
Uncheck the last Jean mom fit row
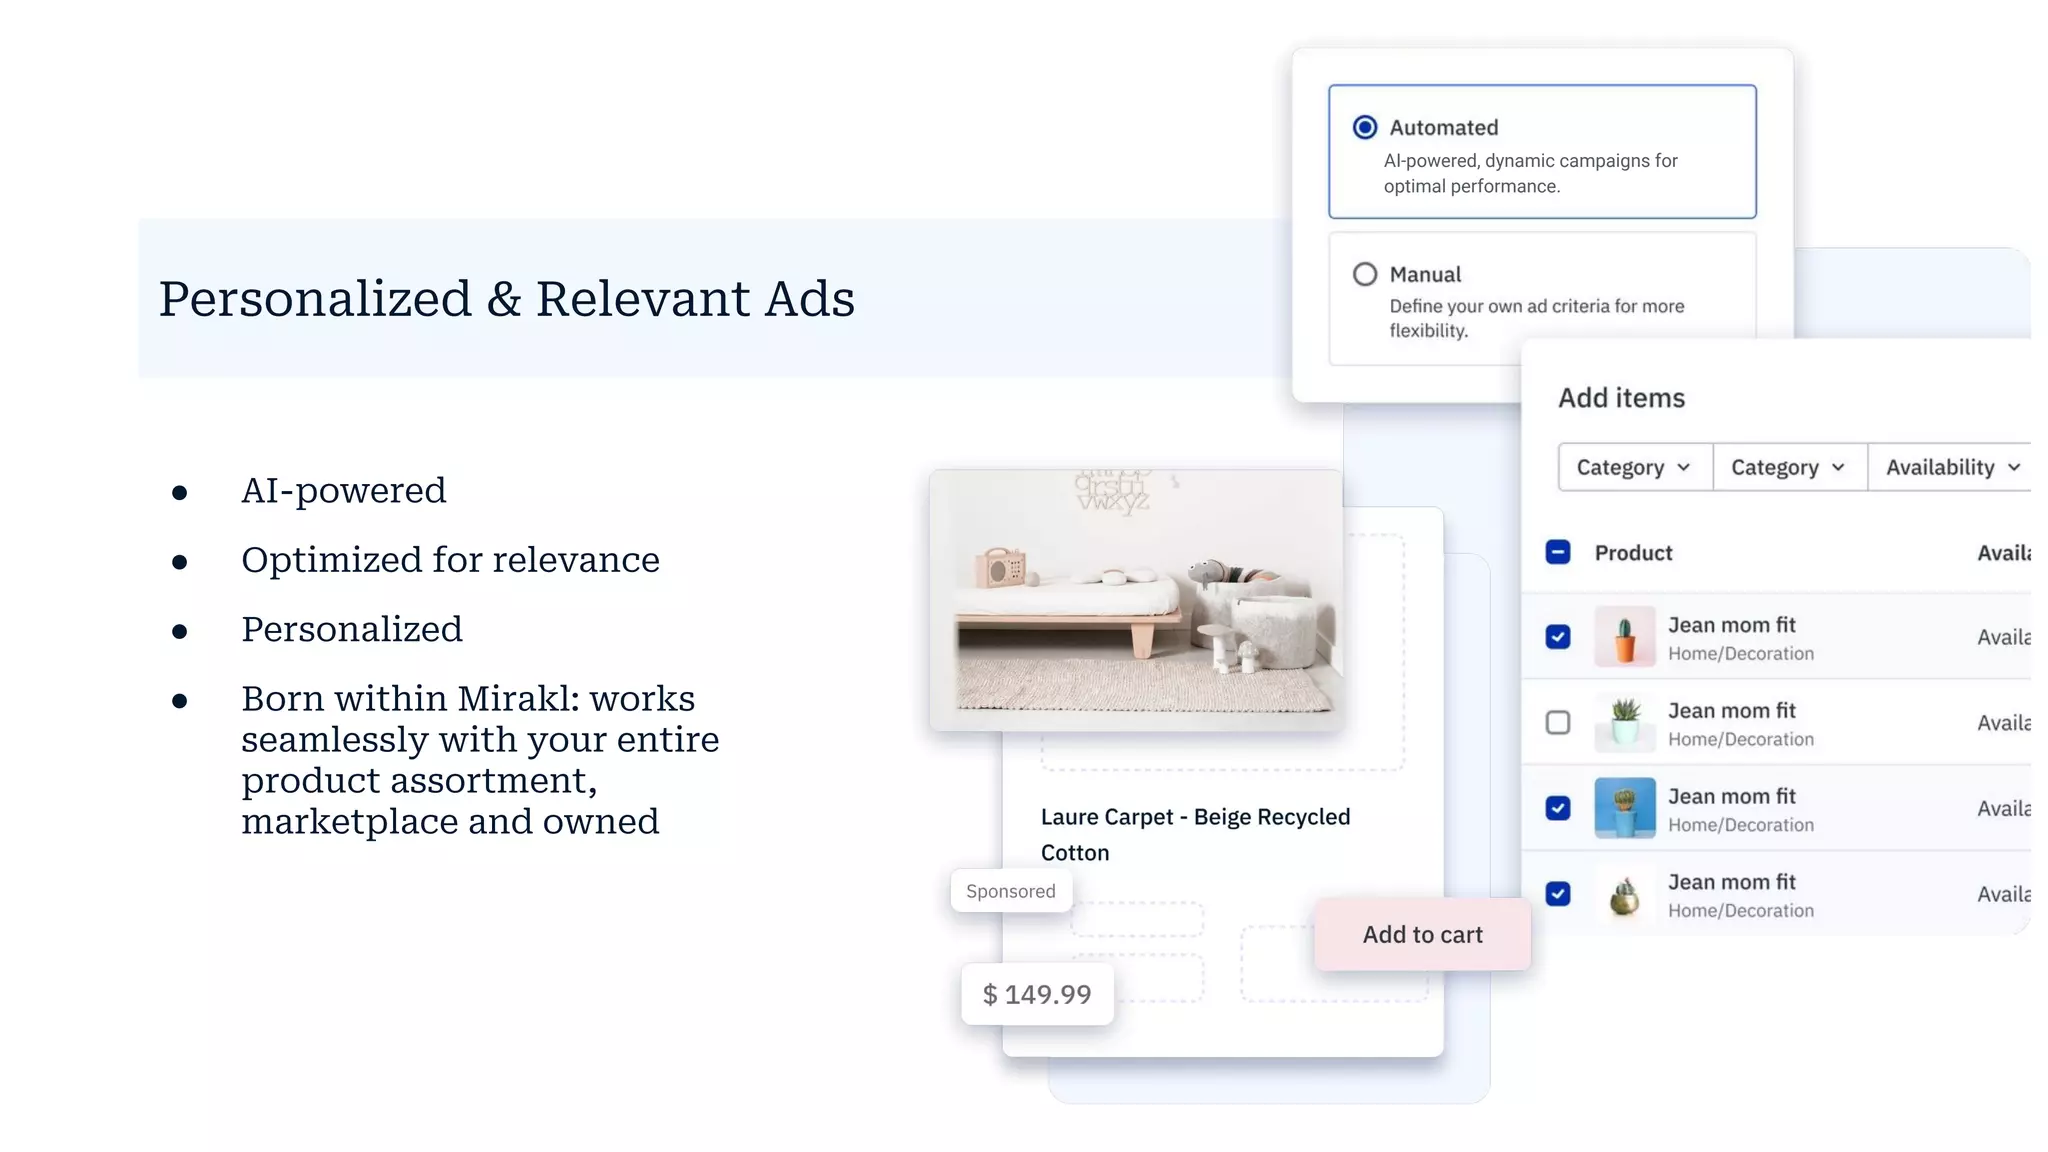pos(1558,894)
